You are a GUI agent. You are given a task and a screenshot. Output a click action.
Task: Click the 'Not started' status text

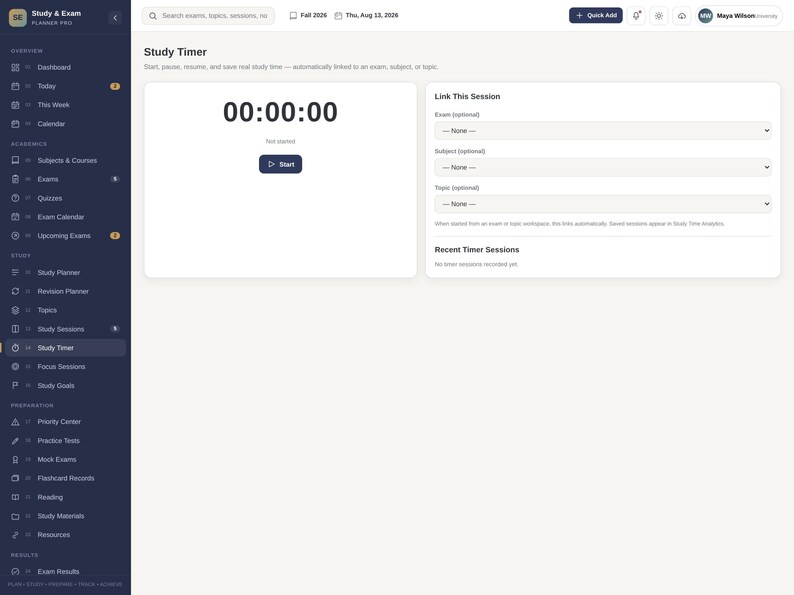(281, 141)
